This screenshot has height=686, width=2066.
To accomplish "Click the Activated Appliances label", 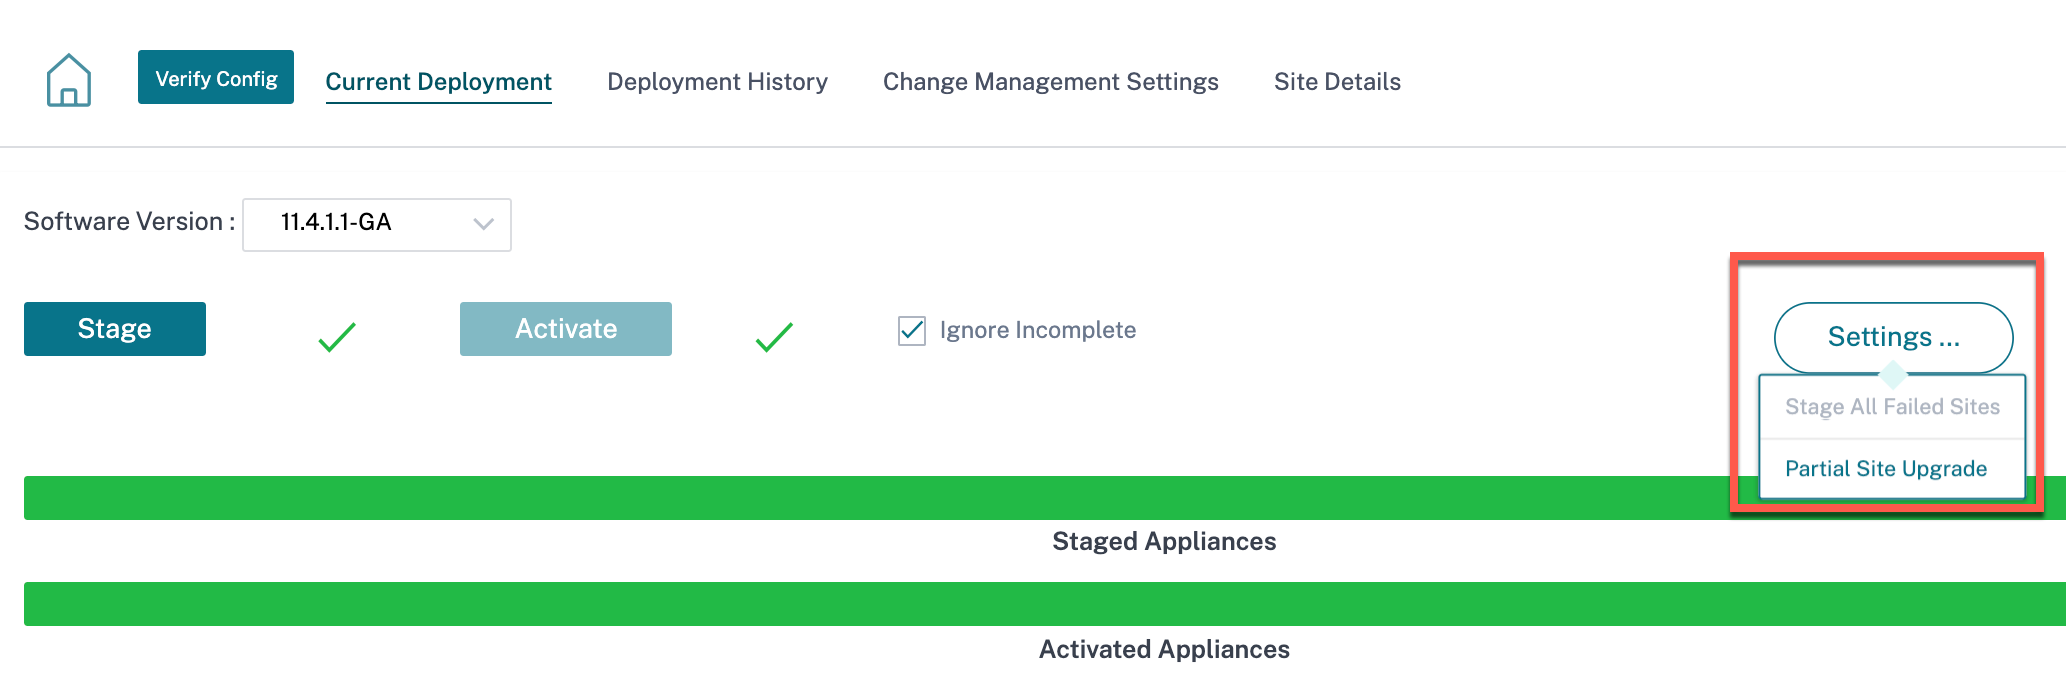I will coord(1164,650).
